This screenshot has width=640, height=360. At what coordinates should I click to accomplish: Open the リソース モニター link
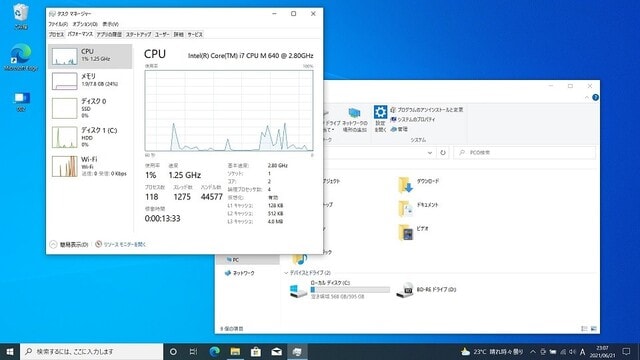click(x=120, y=244)
